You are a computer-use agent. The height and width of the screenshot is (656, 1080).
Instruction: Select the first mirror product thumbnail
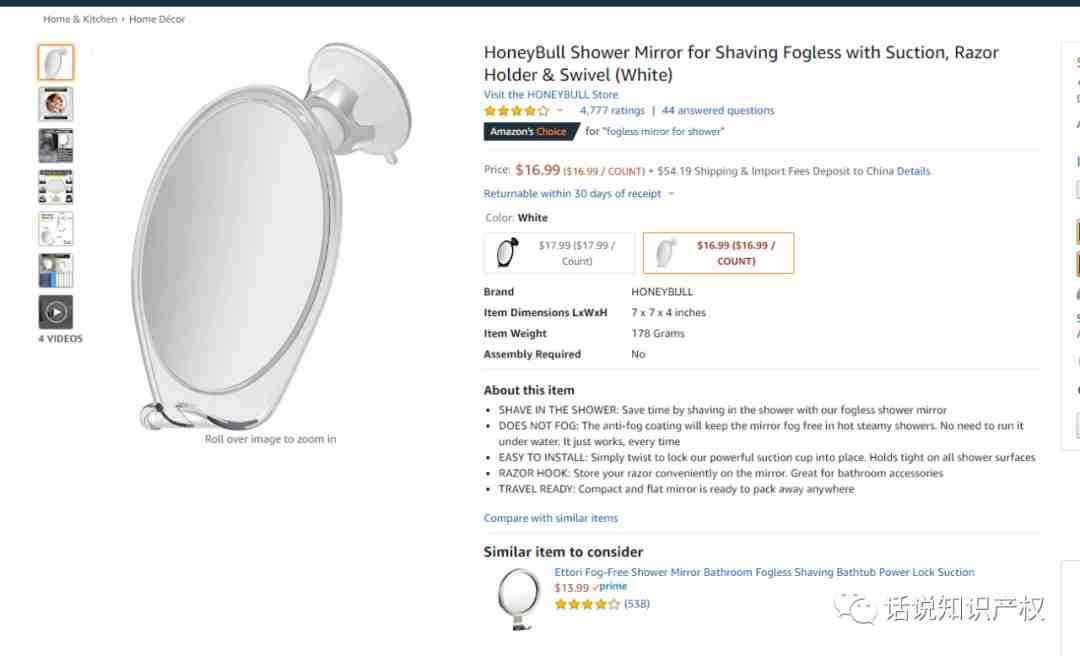56,63
